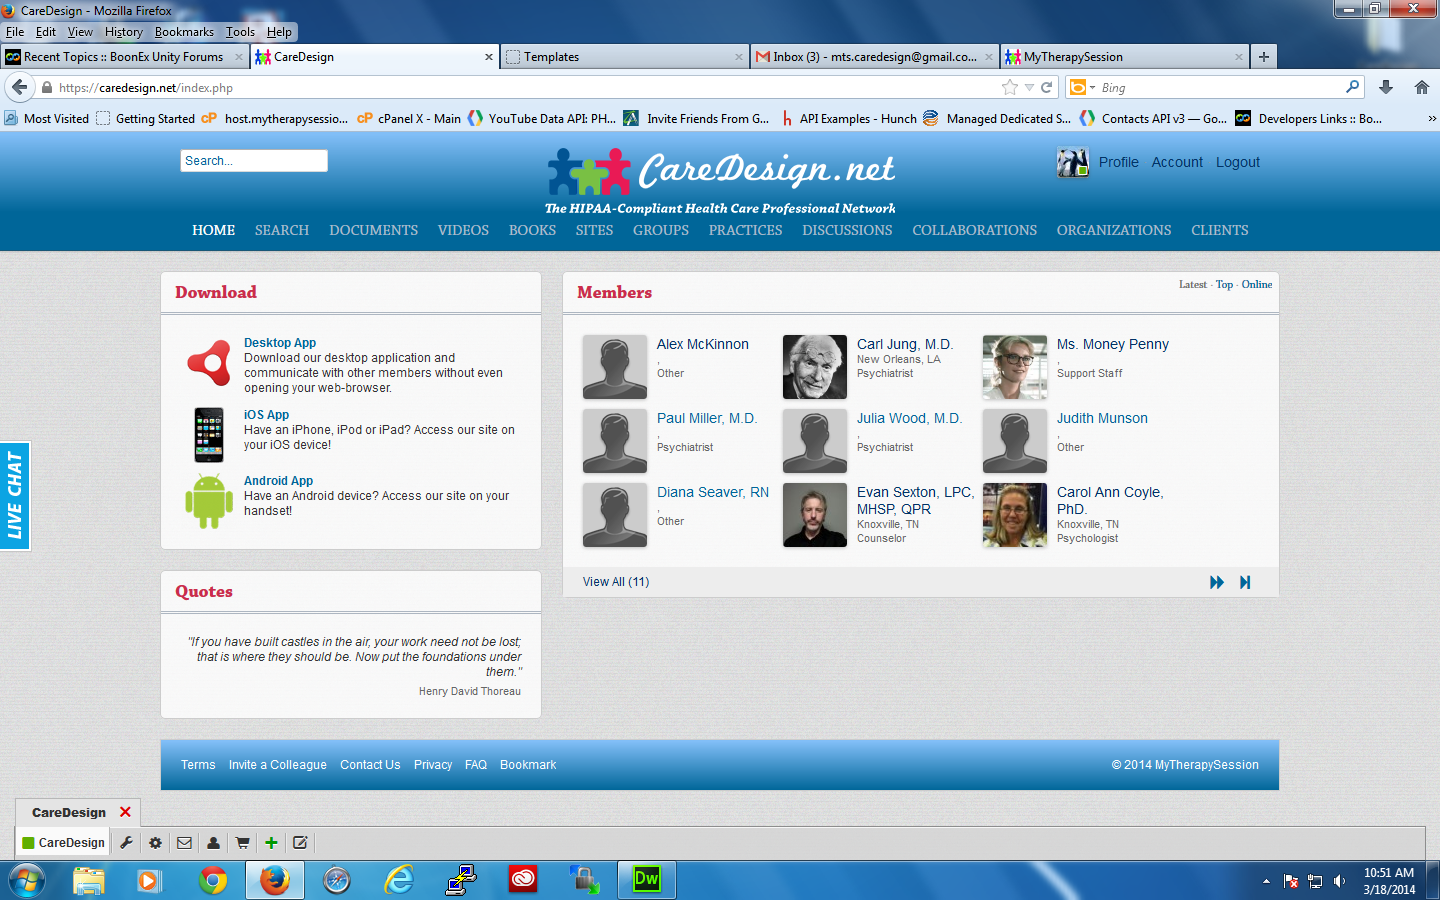Viewport: 1440px width, 900px height.
Task: Show more bookmarks toolbar items chevron
Action: (1431, 119)
